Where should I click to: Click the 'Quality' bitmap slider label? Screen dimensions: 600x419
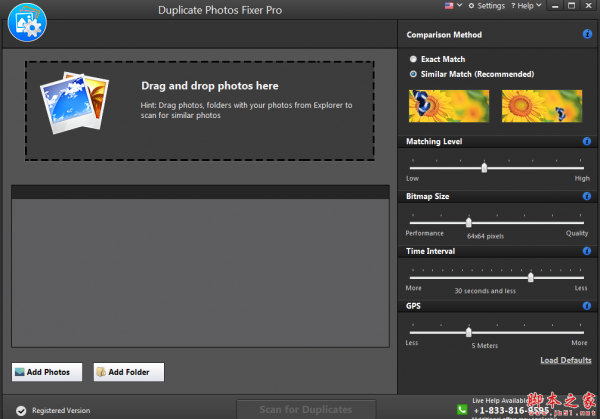coord(577,233)
